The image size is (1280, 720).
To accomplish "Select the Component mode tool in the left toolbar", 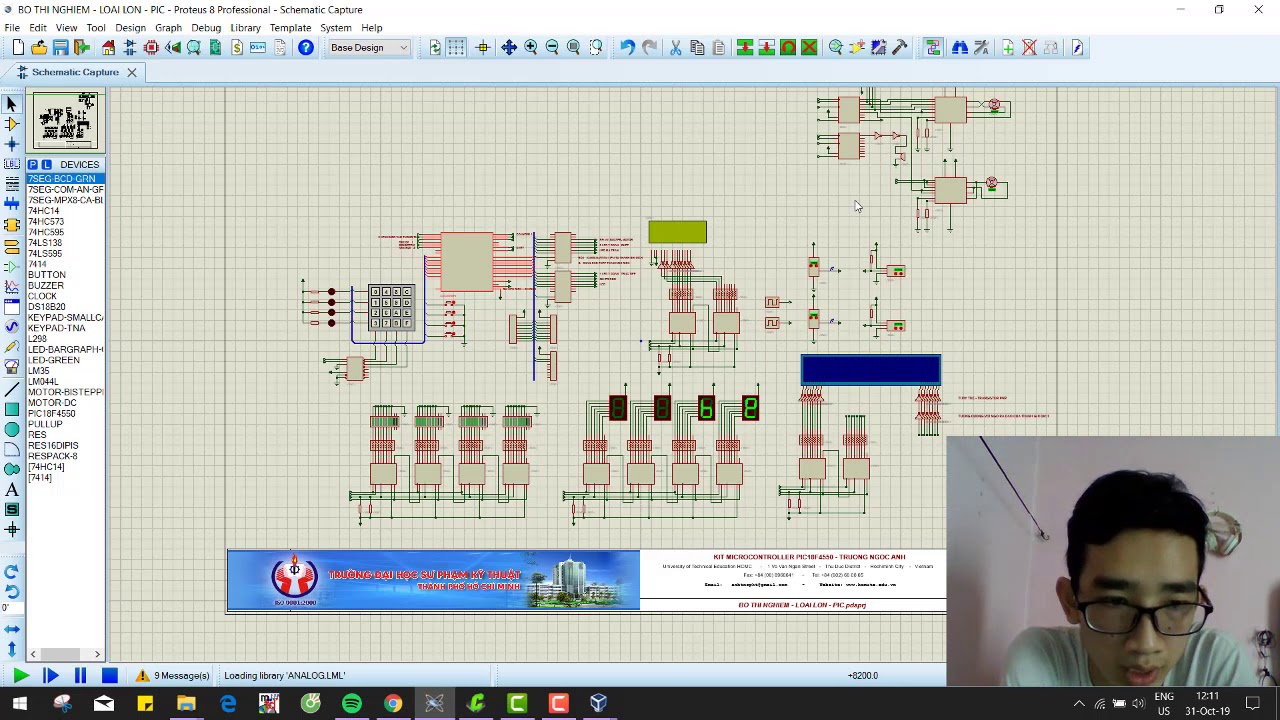I will (12, 124).
